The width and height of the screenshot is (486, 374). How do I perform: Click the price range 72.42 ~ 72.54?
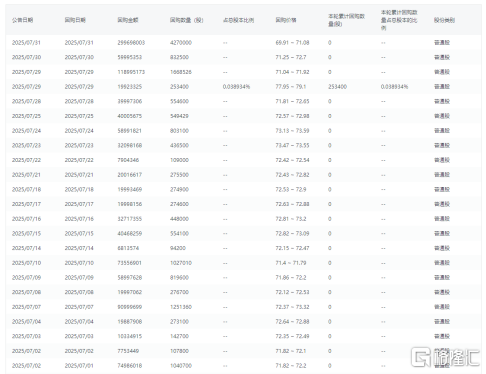[292, 160]
